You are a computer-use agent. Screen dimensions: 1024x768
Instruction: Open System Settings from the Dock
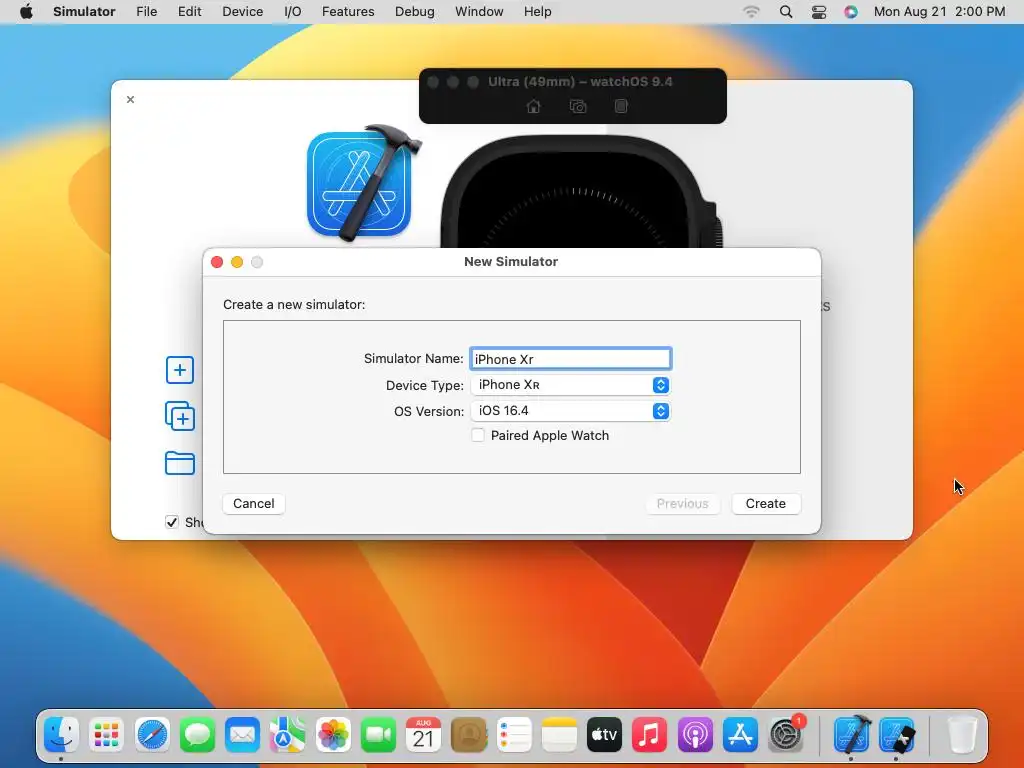point(786,735)
